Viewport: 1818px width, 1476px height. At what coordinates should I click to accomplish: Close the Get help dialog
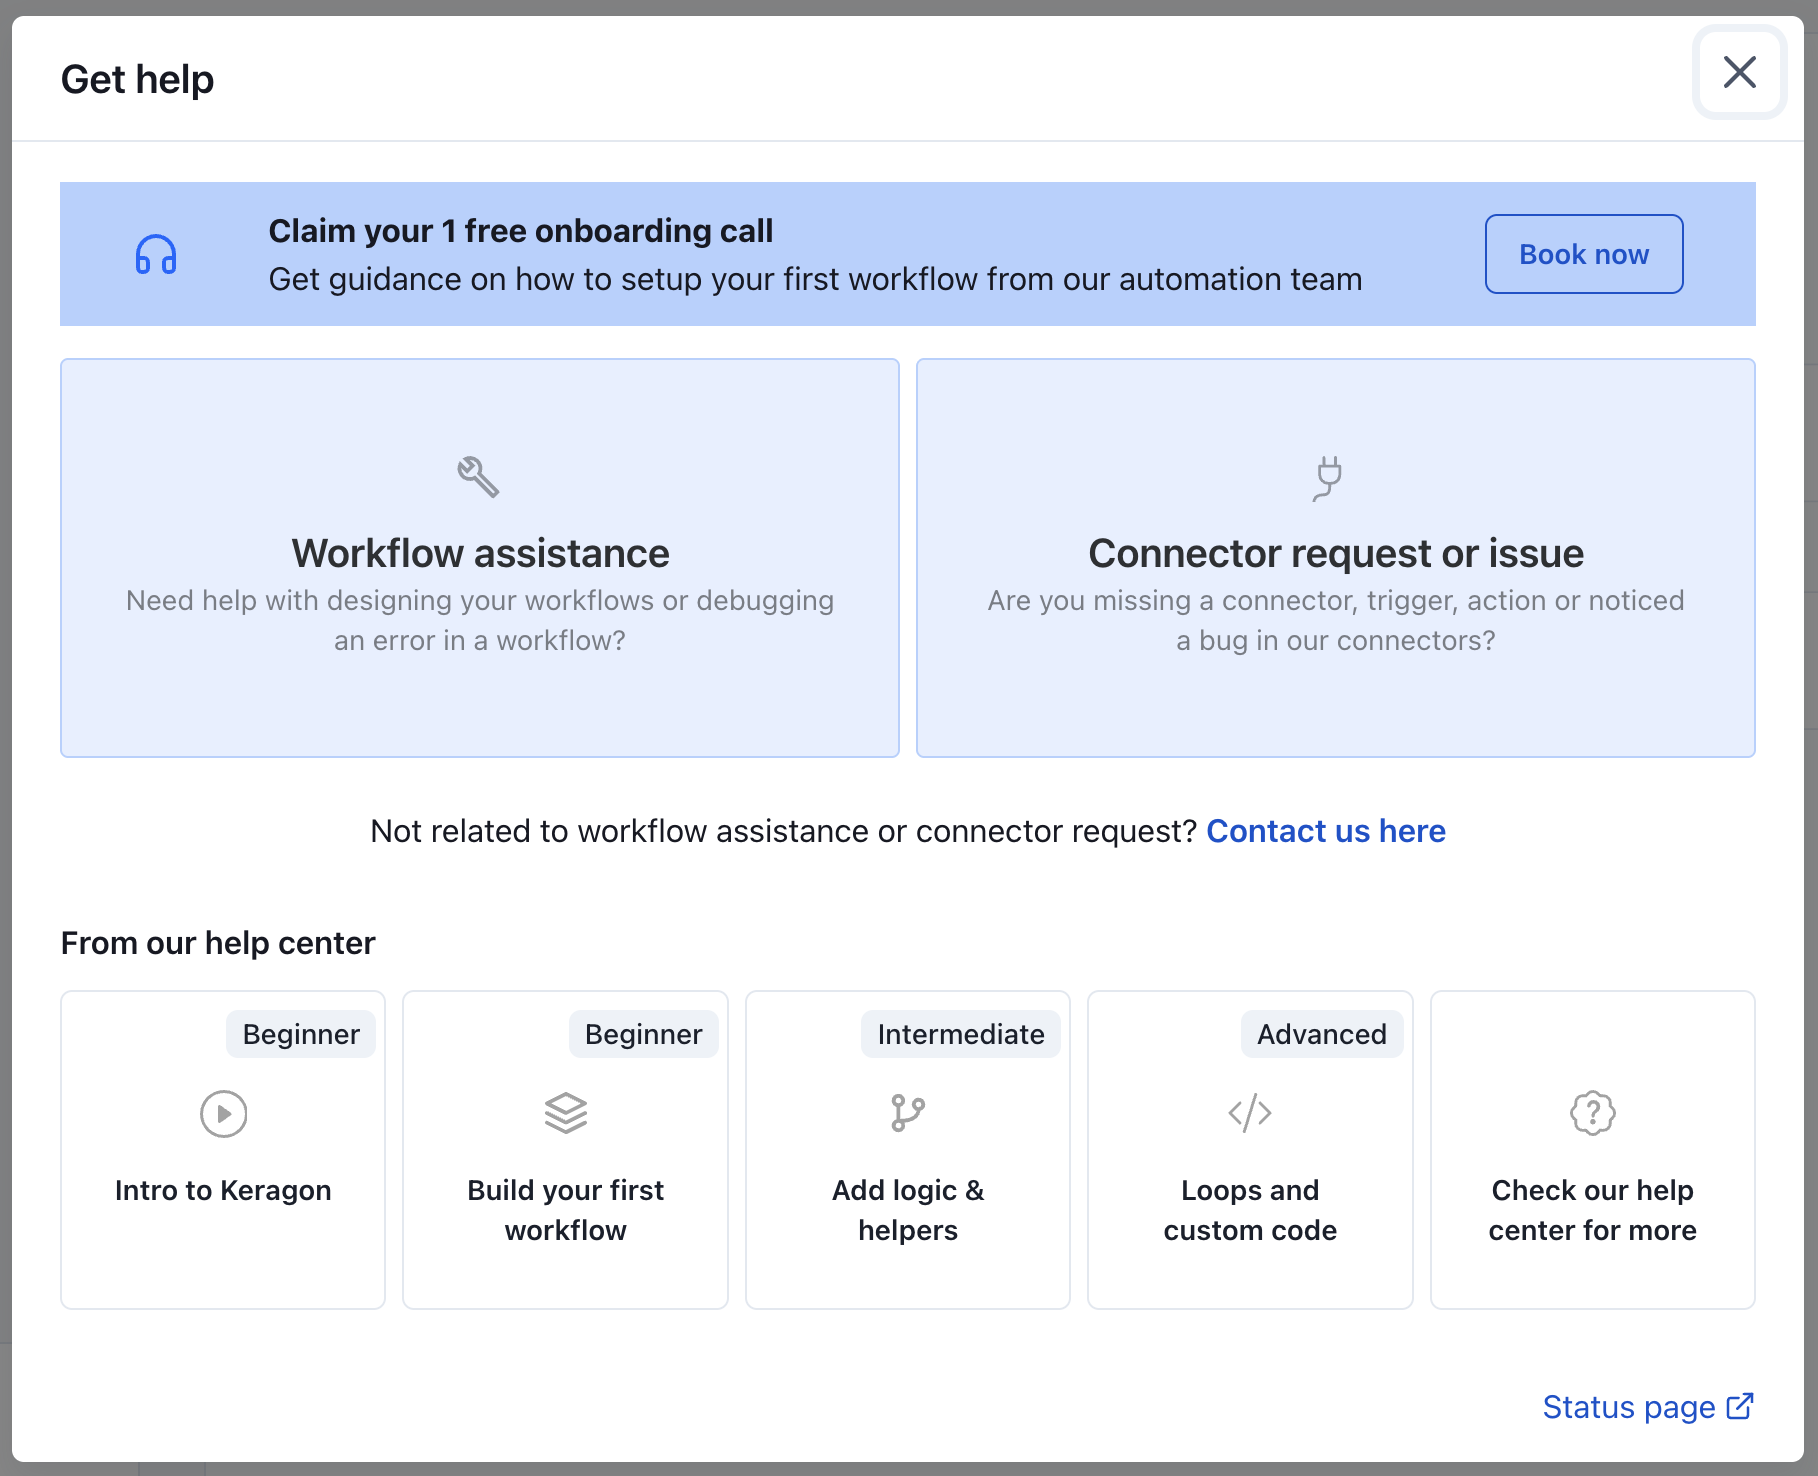pyautogui.click(x=1739, y=72)
